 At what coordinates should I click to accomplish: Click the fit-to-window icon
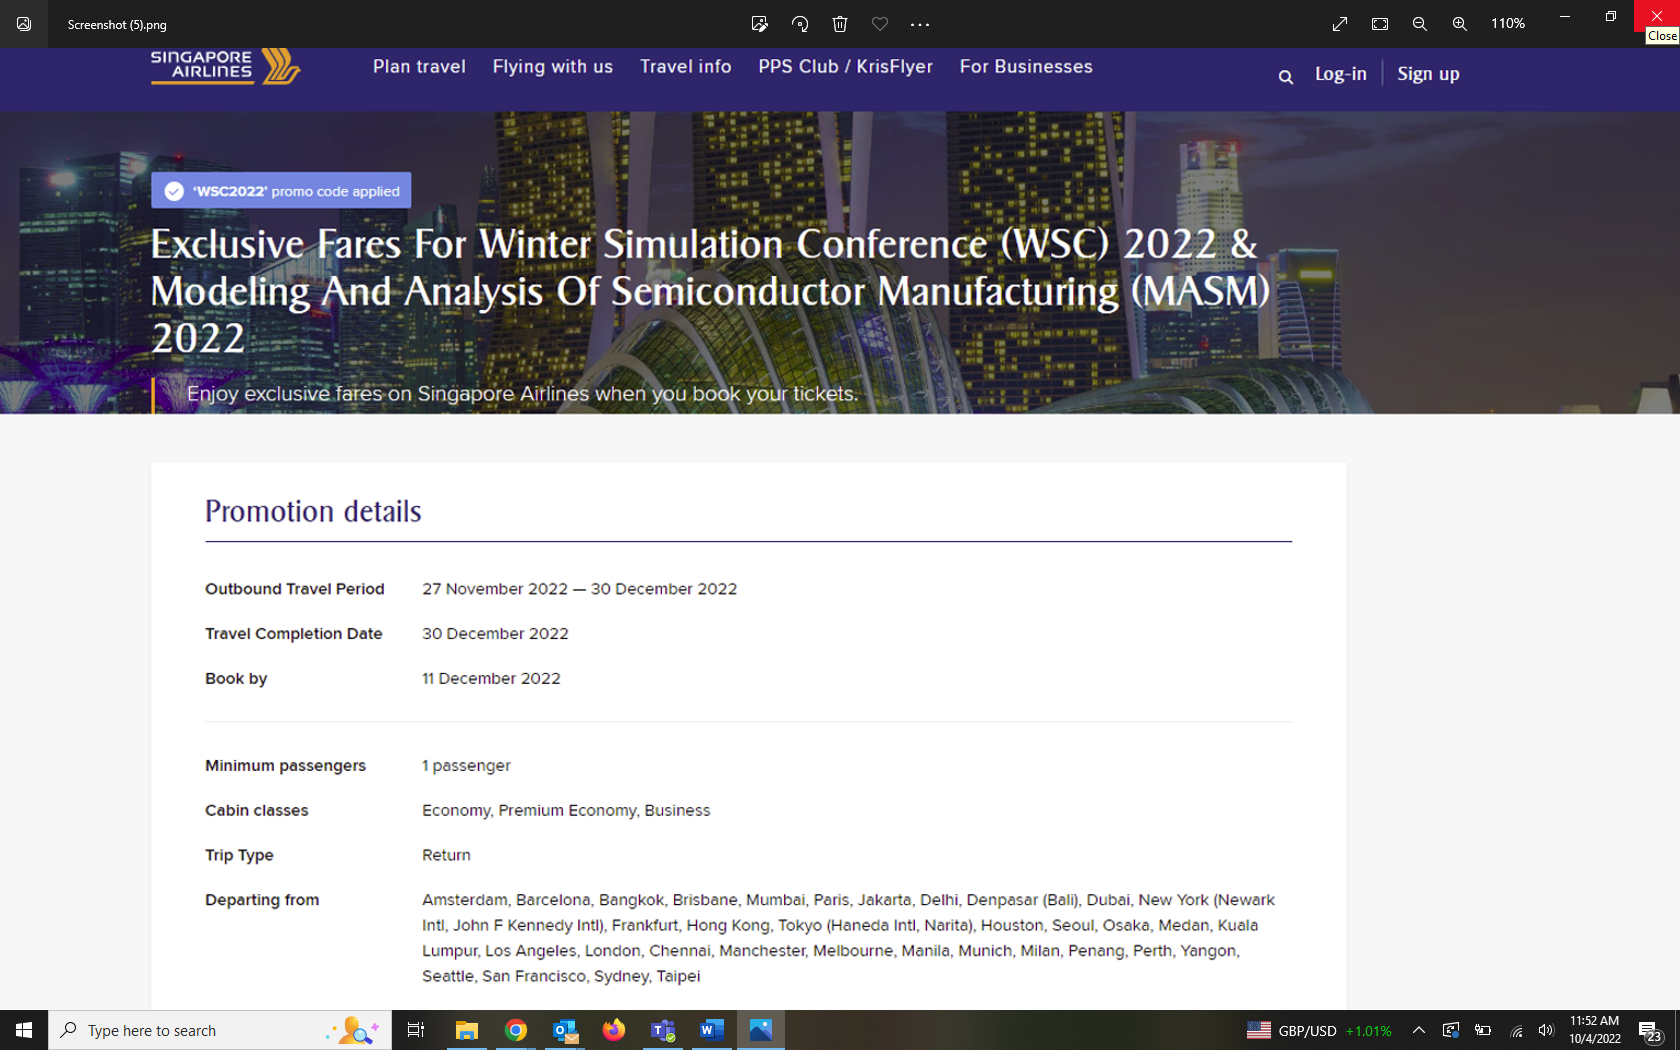(1380, 24)
